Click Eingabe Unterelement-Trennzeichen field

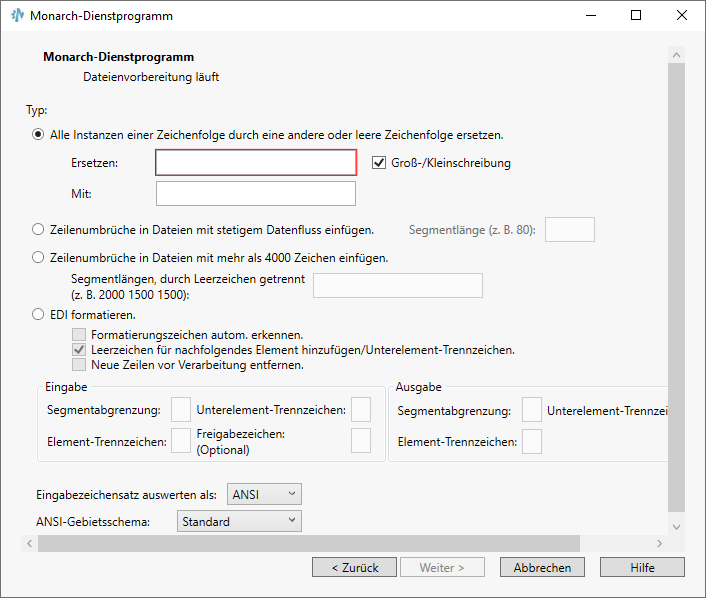pyautogui.click(x=361, y=409)
